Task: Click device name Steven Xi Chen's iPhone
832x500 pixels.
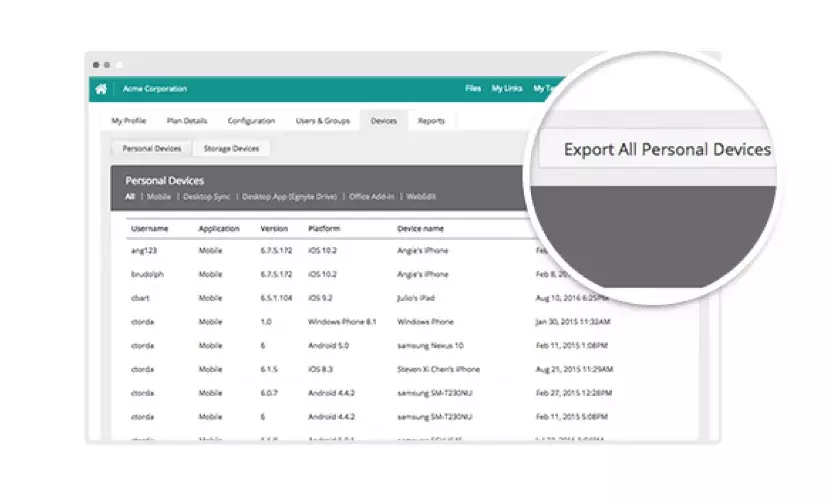Action: pos(438,369)
